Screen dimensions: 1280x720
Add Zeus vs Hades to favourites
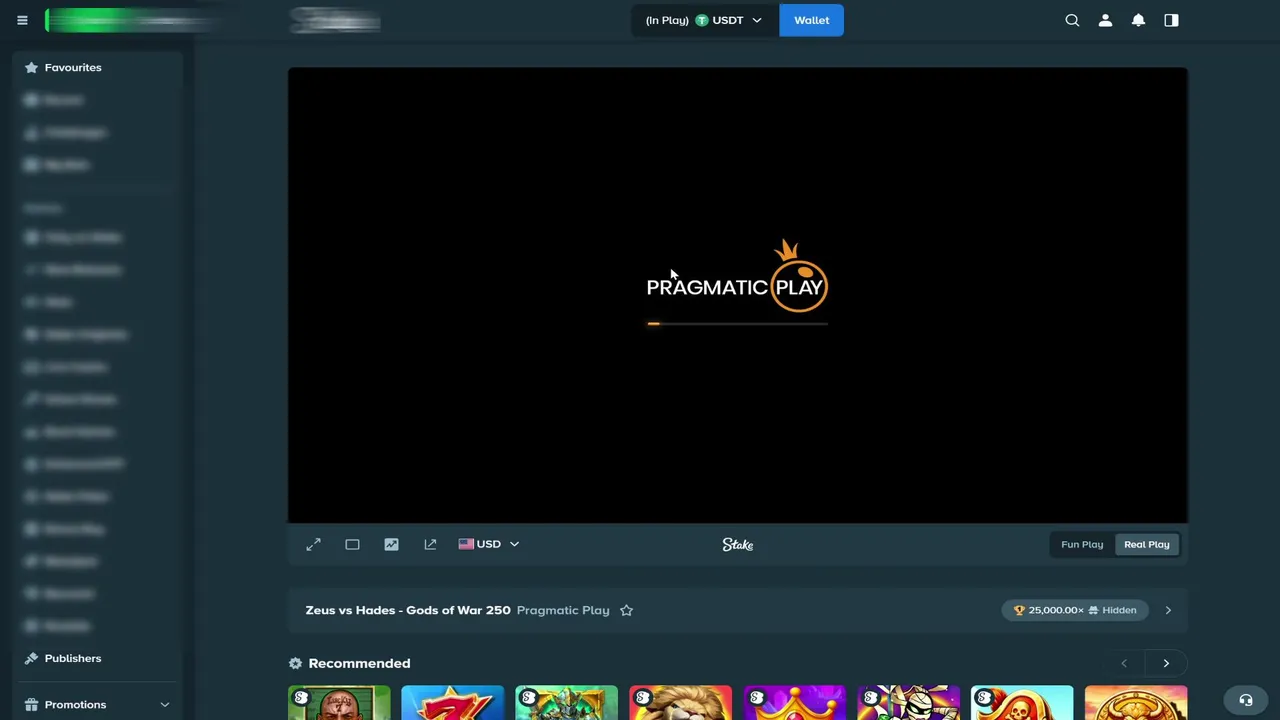tap(626, 610)
